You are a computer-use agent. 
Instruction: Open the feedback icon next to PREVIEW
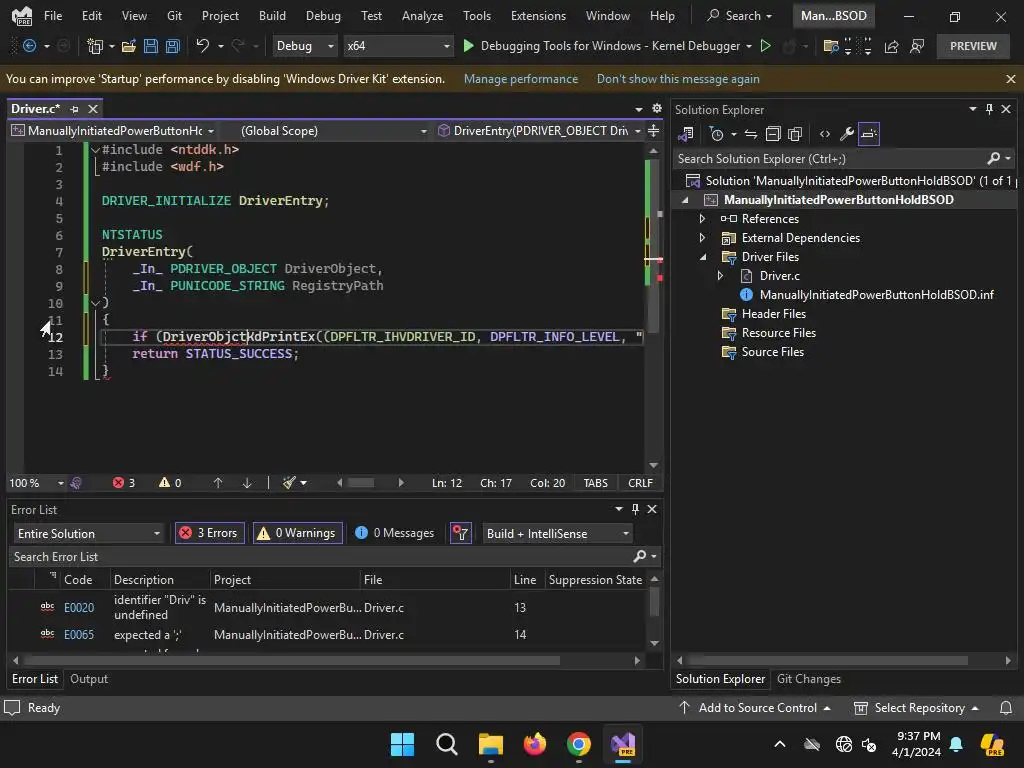pyautogui.click(x=917, y=46)
